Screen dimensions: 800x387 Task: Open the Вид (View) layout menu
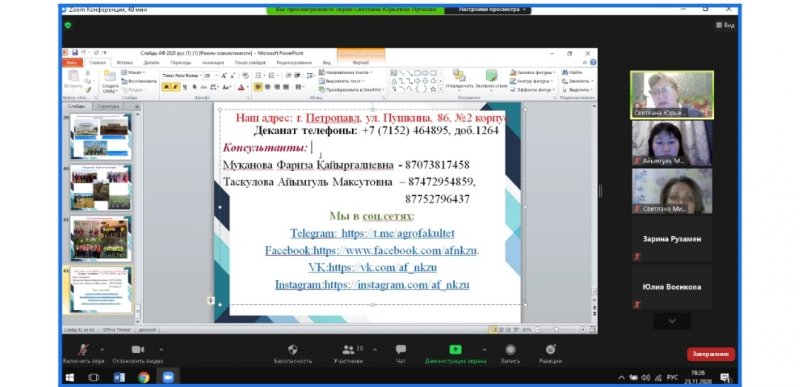click(725, 25)
